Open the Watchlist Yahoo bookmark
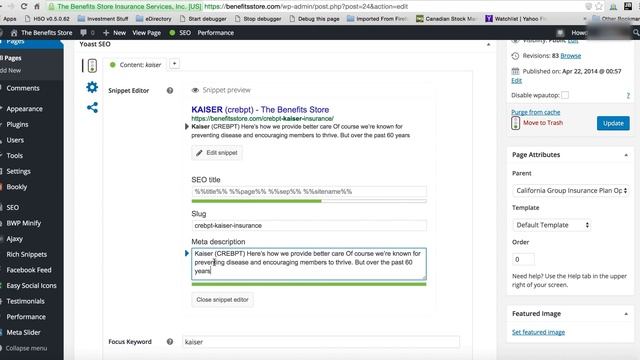This screenshot has width=640, height=360. 516,18
